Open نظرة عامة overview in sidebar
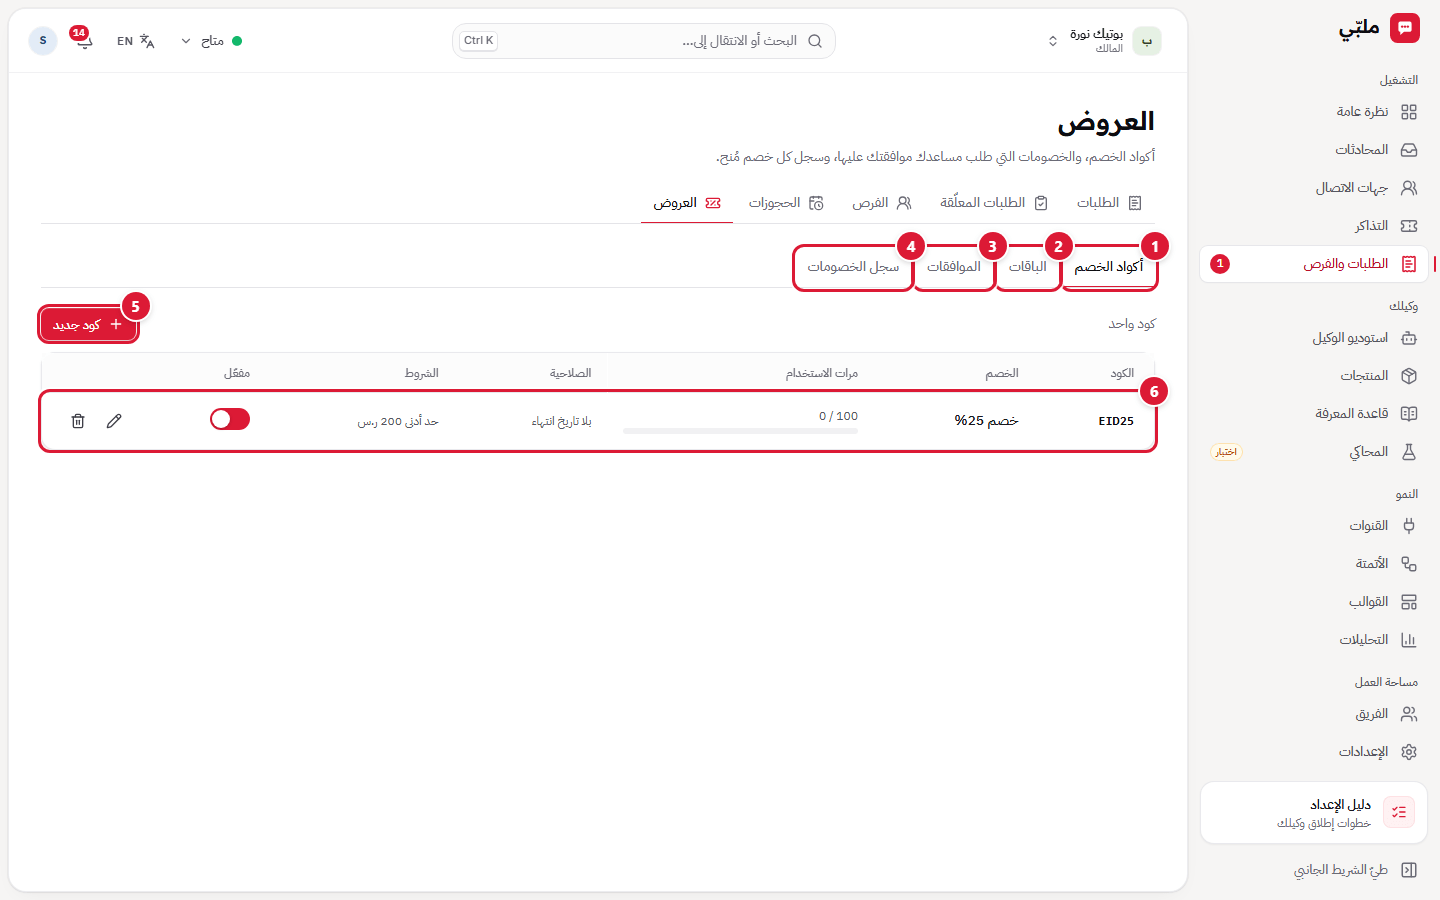Image resolution: width=1440 pixels, height=900 pixels. pos(1314,112)
